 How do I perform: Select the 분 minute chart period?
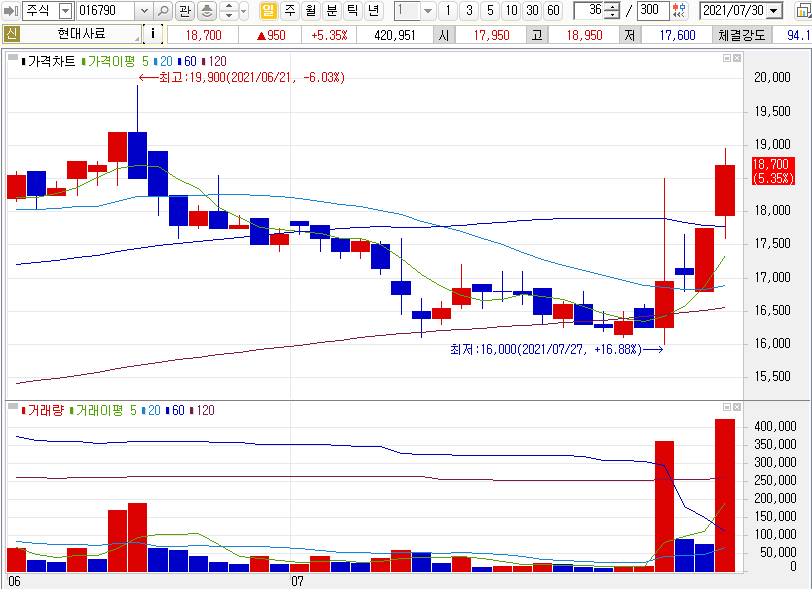click(332, 10)
